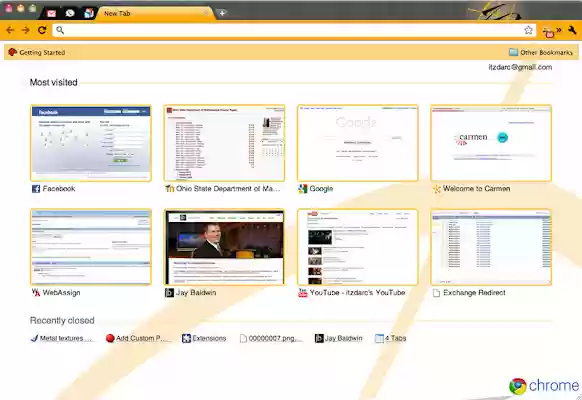
Task: Click the Google favicon under thumbnail
Action: click(x=303, y=189)
